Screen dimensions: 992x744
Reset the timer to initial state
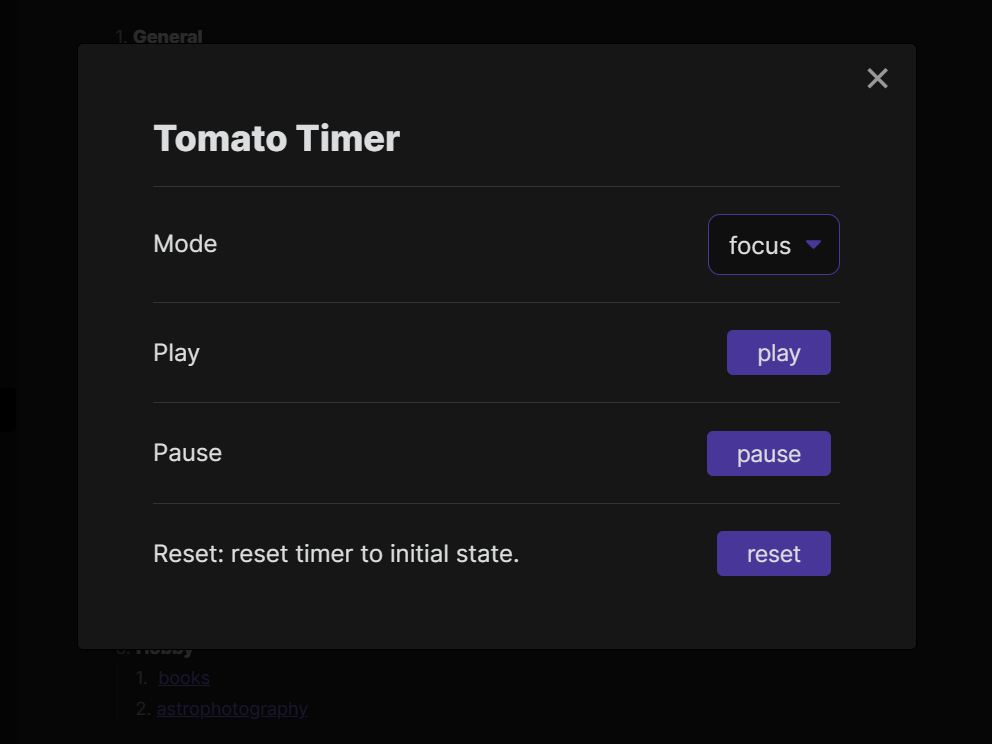click(x=773, y=553)
